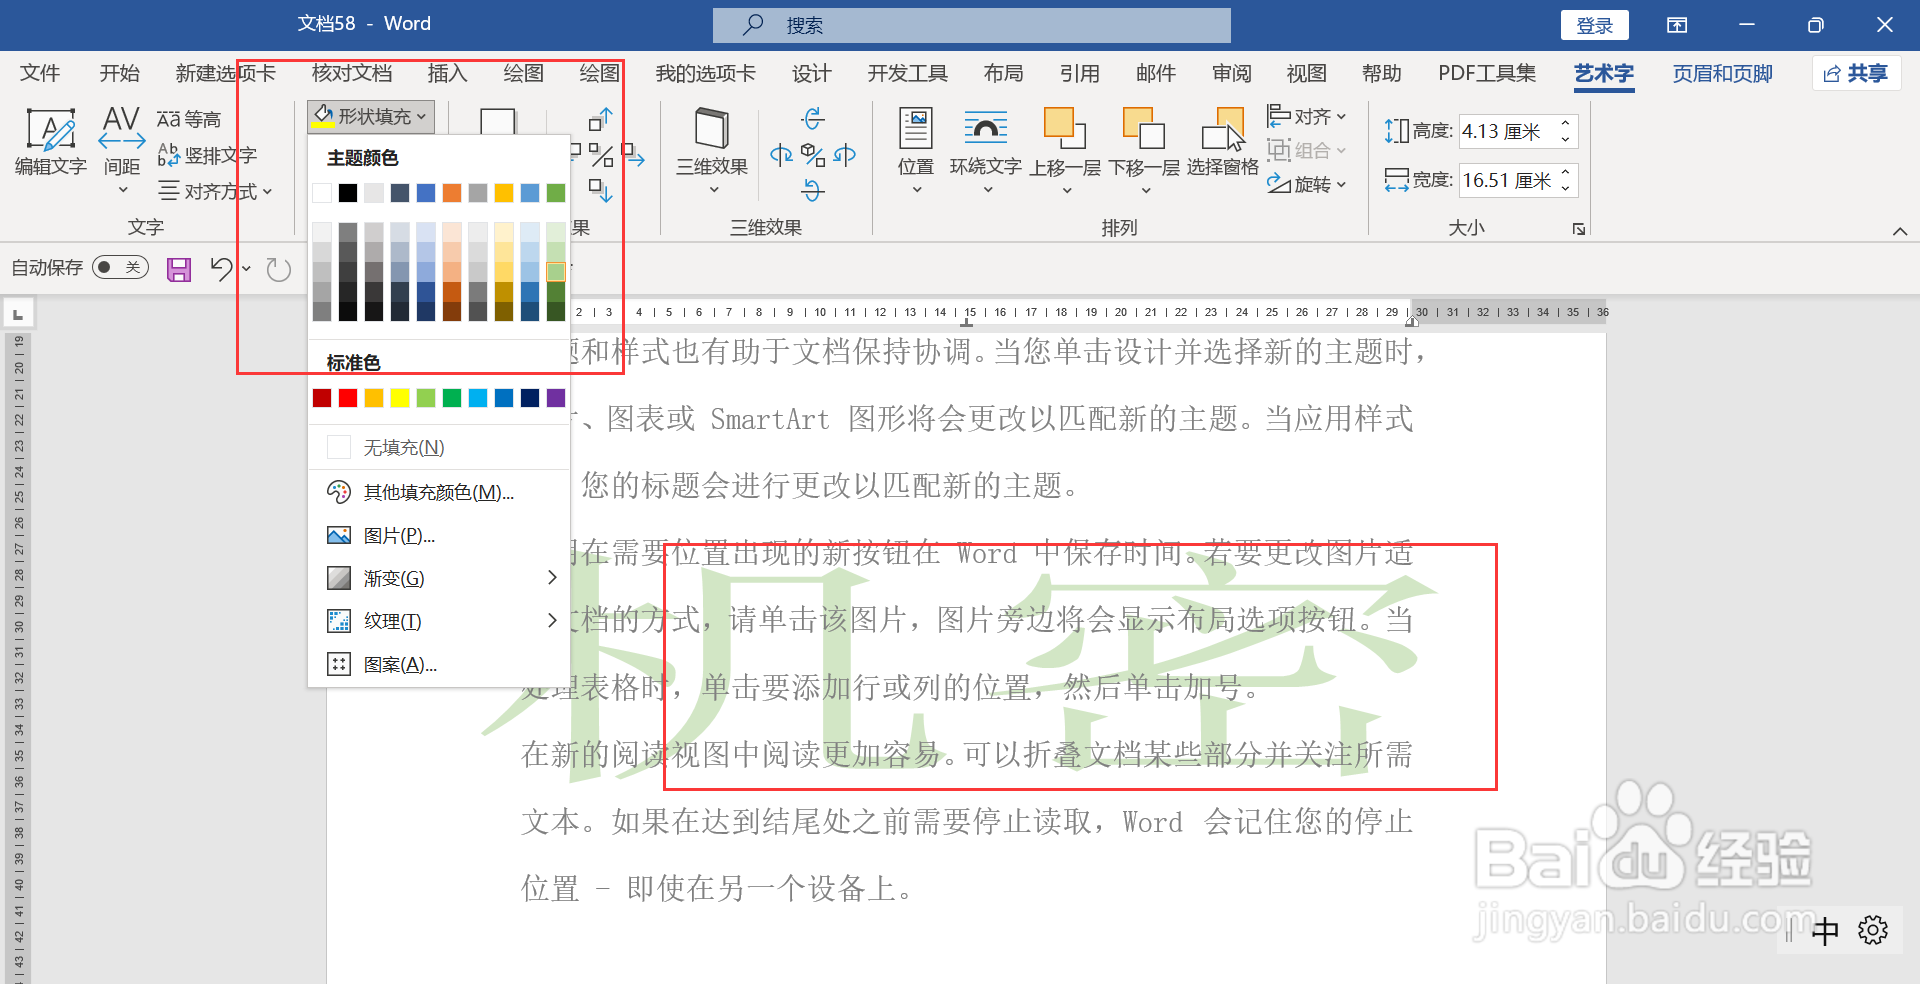Pick the orange theme color swatch
This screenshot has width=1920, height=984.
[452, 193]
